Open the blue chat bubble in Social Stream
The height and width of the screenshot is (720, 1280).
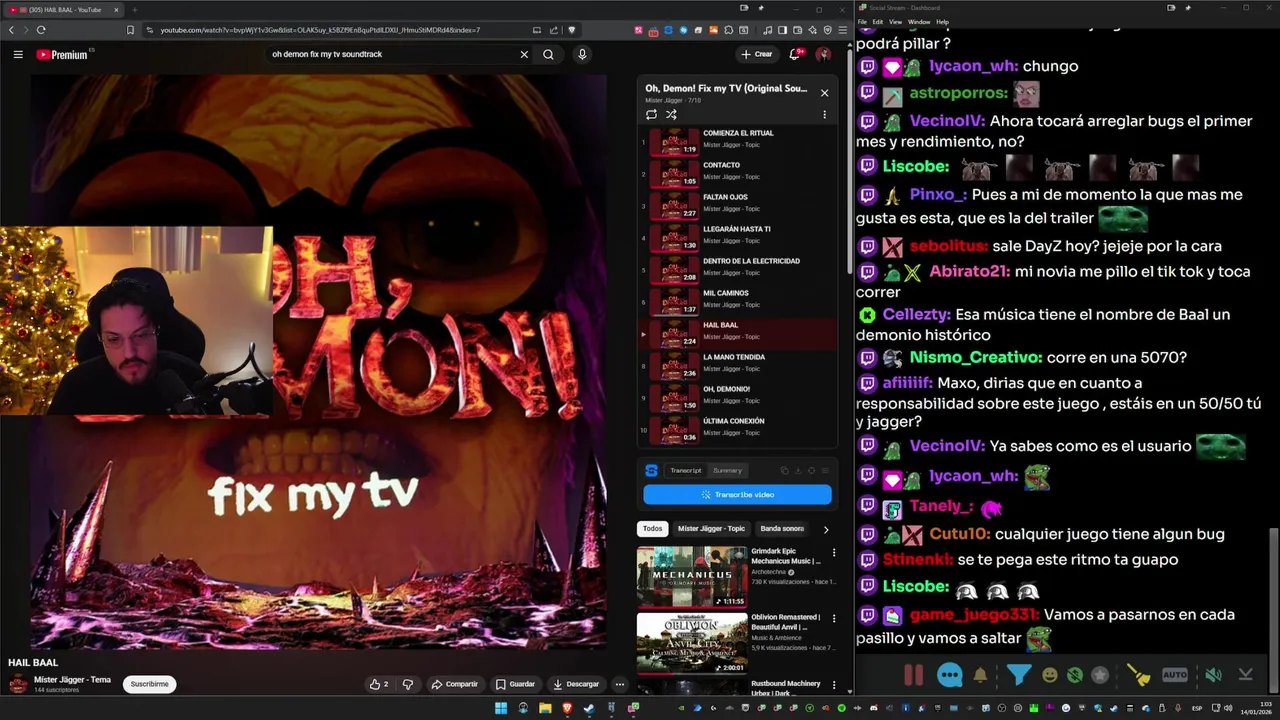pos(950,675)
